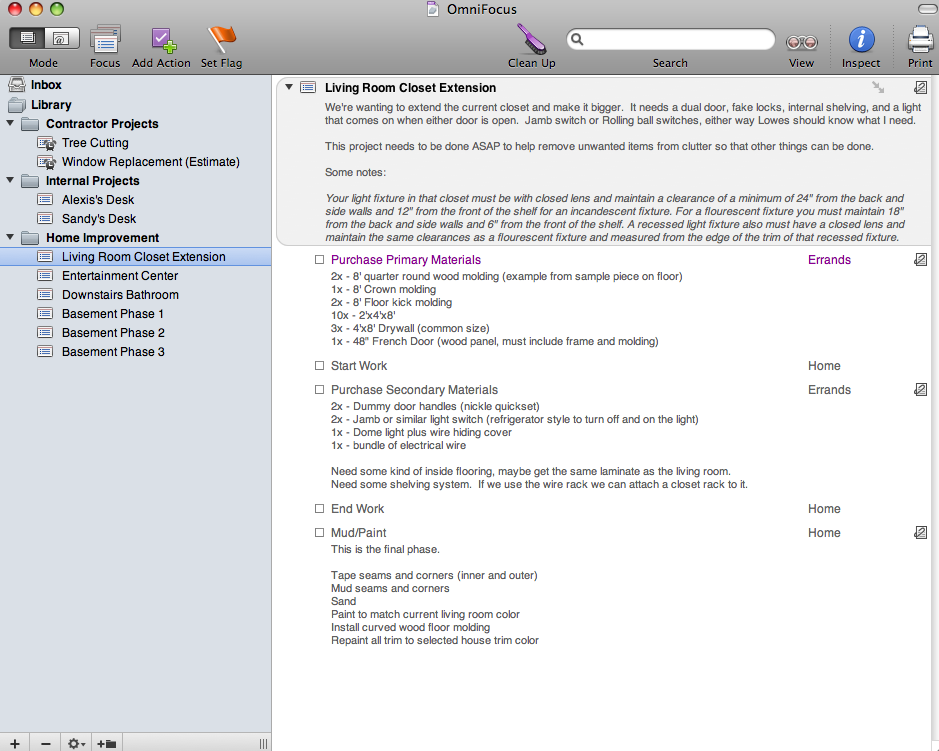
Task: Open the Tree Cutting project
Action: click(x=95, y=143)
